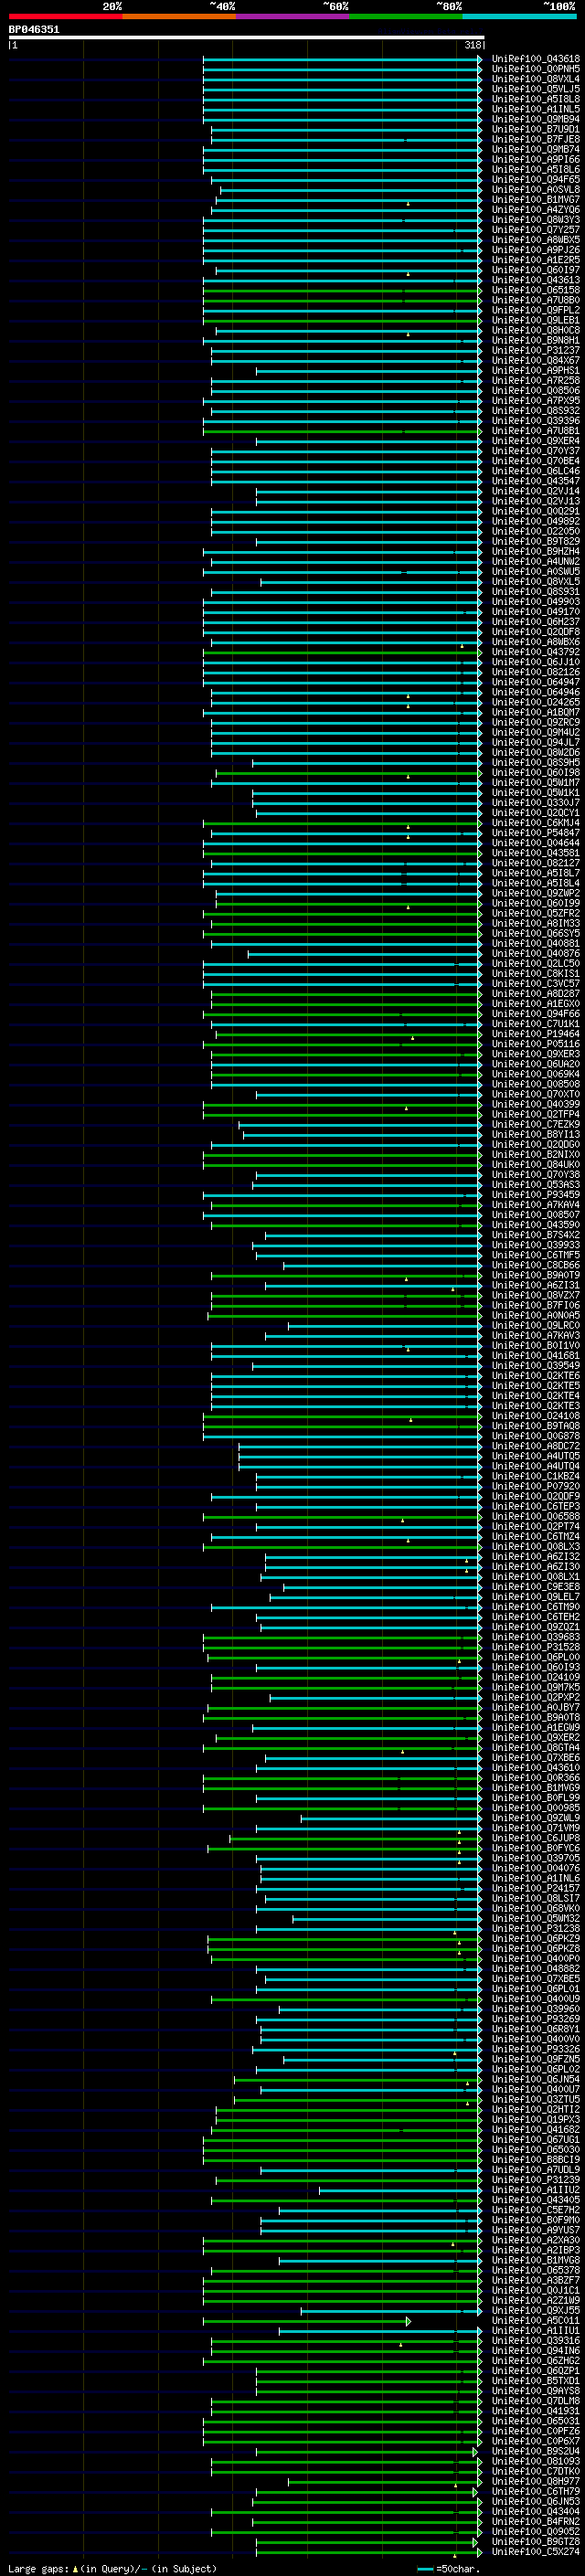The height and width of the screenshot is (2576, 585).
Task: Open hit UniRef100_C8CB66
Action: pos(535,1266)
